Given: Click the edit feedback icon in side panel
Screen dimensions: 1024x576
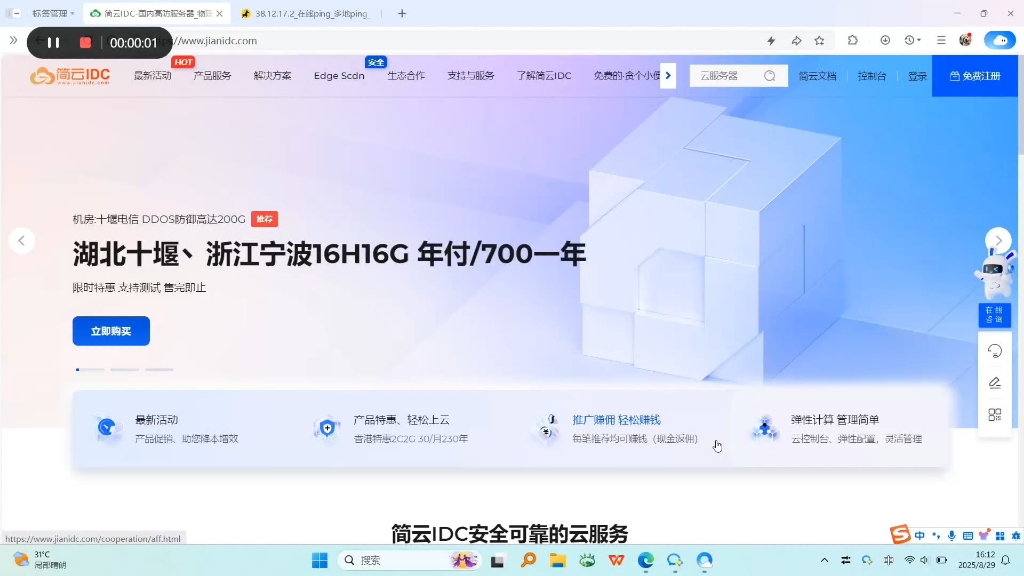Looking at the screenshot, I should click(995, 383).
